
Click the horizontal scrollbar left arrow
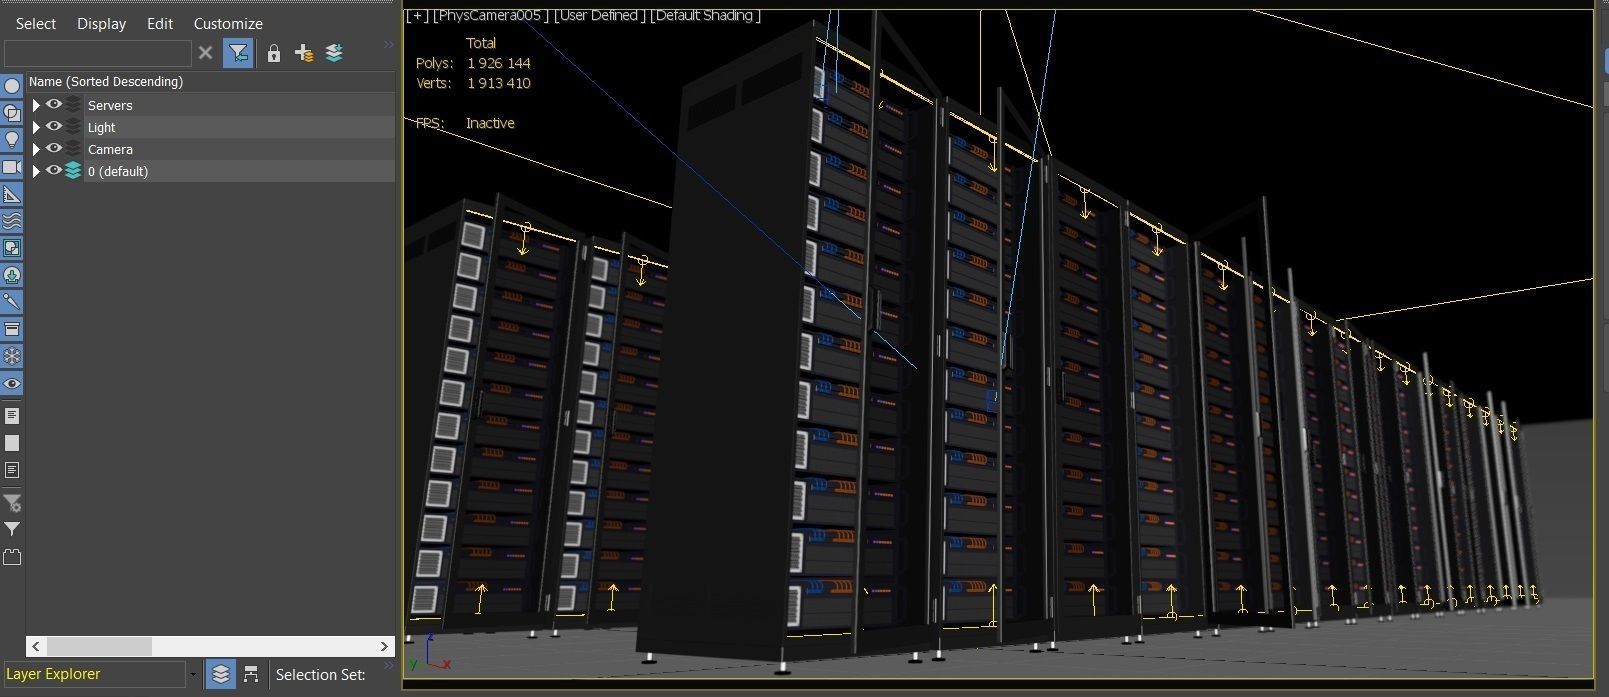pos(36,646)
